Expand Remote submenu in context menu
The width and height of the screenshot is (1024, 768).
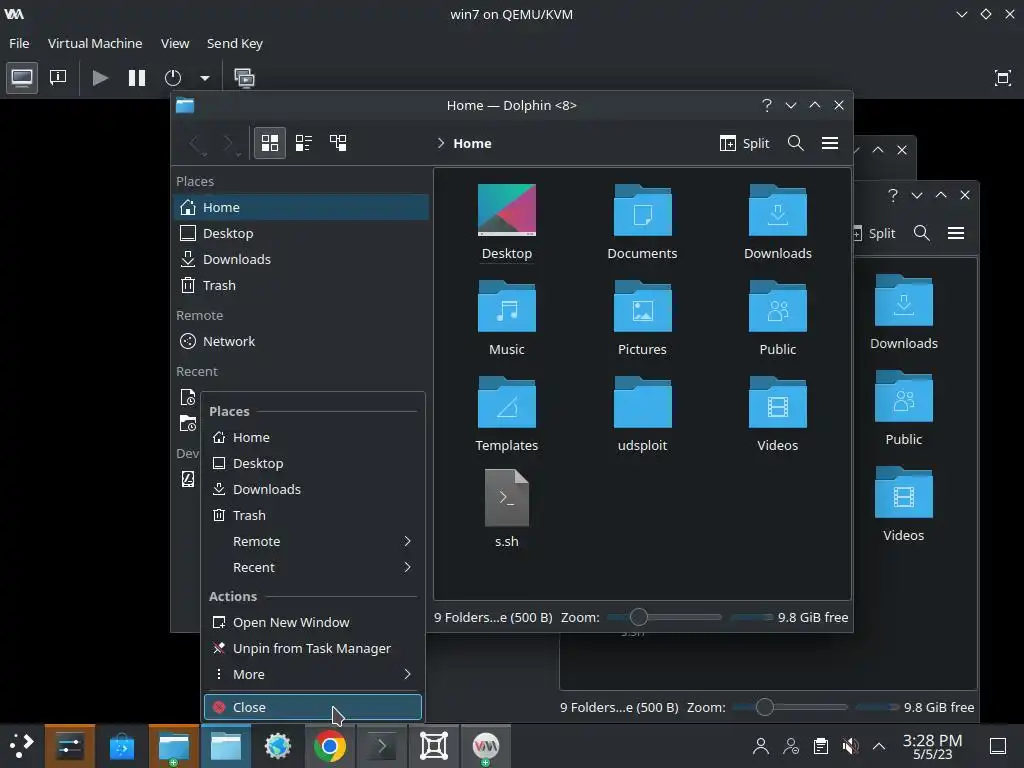pyautogui.click(x=313, y=541)
